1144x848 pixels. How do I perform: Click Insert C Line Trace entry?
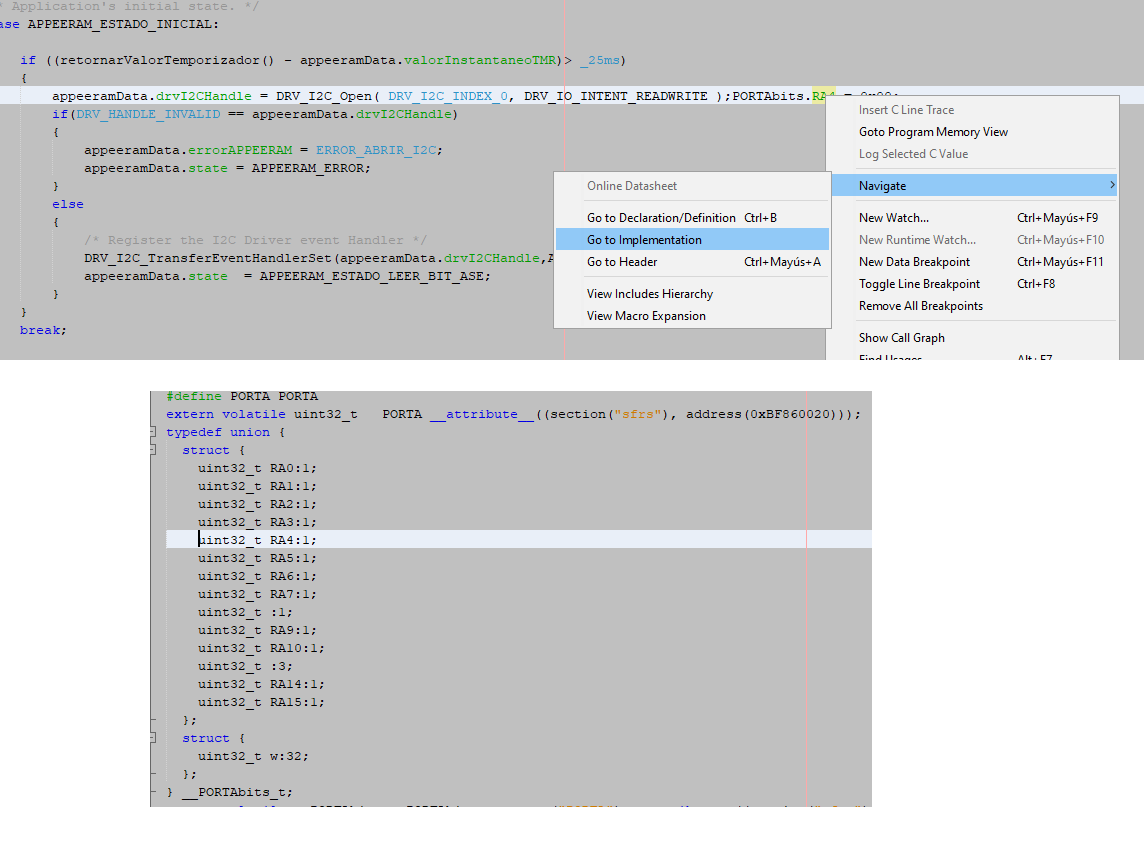pyautogui.click(x=973, y=109)
